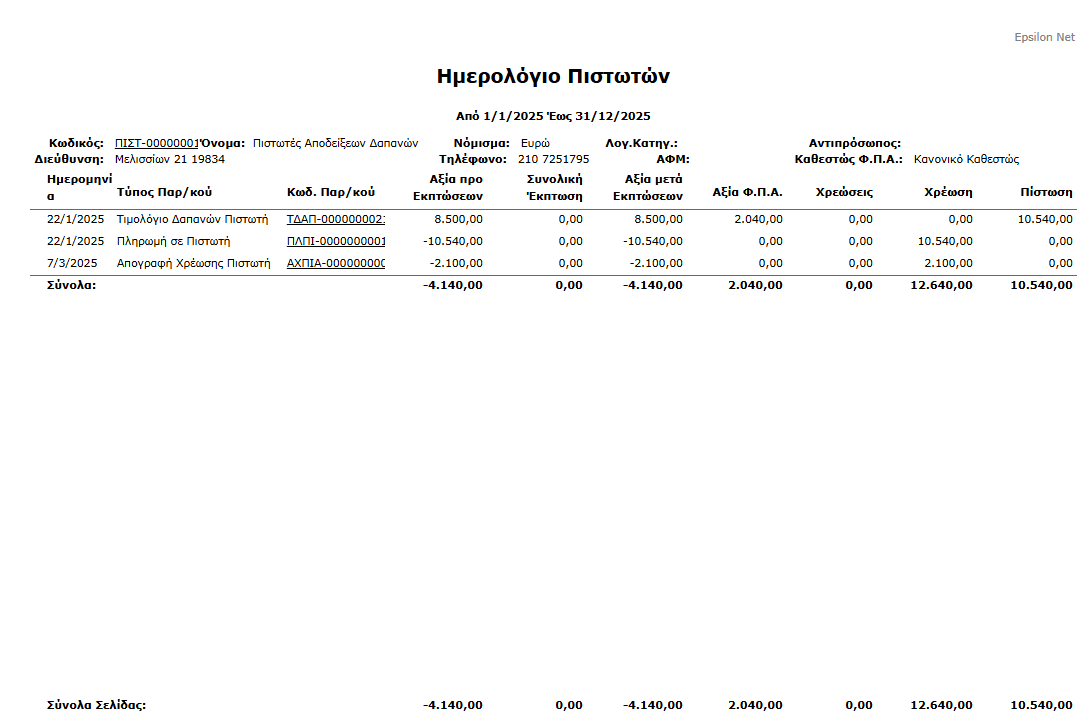
Task: Click the Αξία μετά Εκπτώσεων column header
Action: pos(647,187)
